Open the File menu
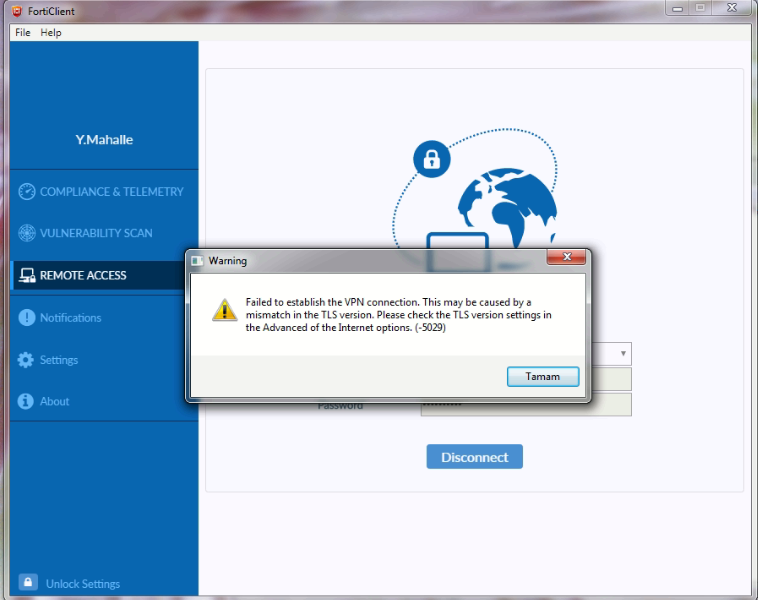 tap(23, 32)
